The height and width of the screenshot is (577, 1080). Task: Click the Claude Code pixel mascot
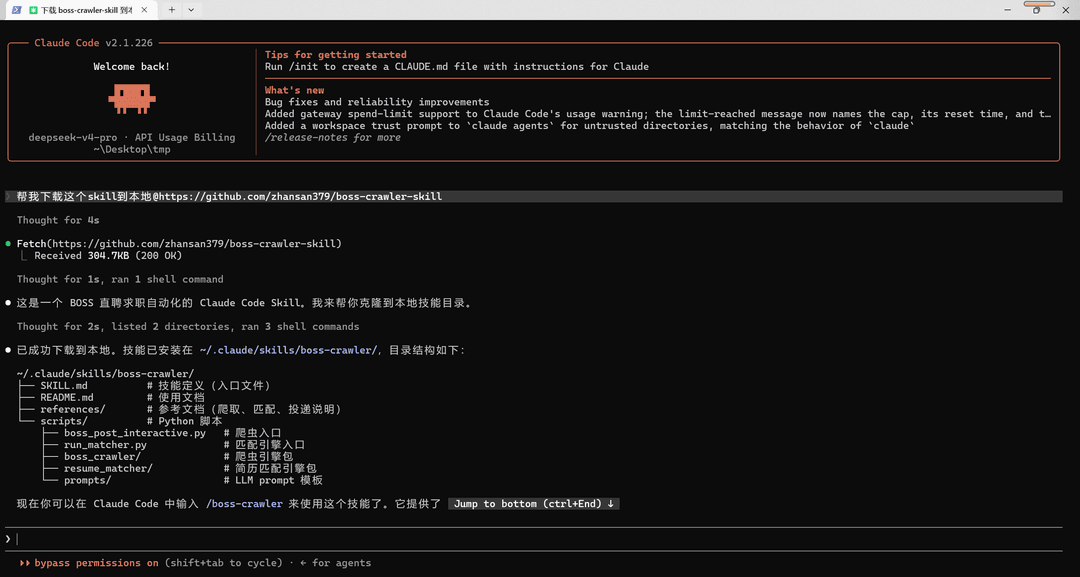(x=132, y=99)
